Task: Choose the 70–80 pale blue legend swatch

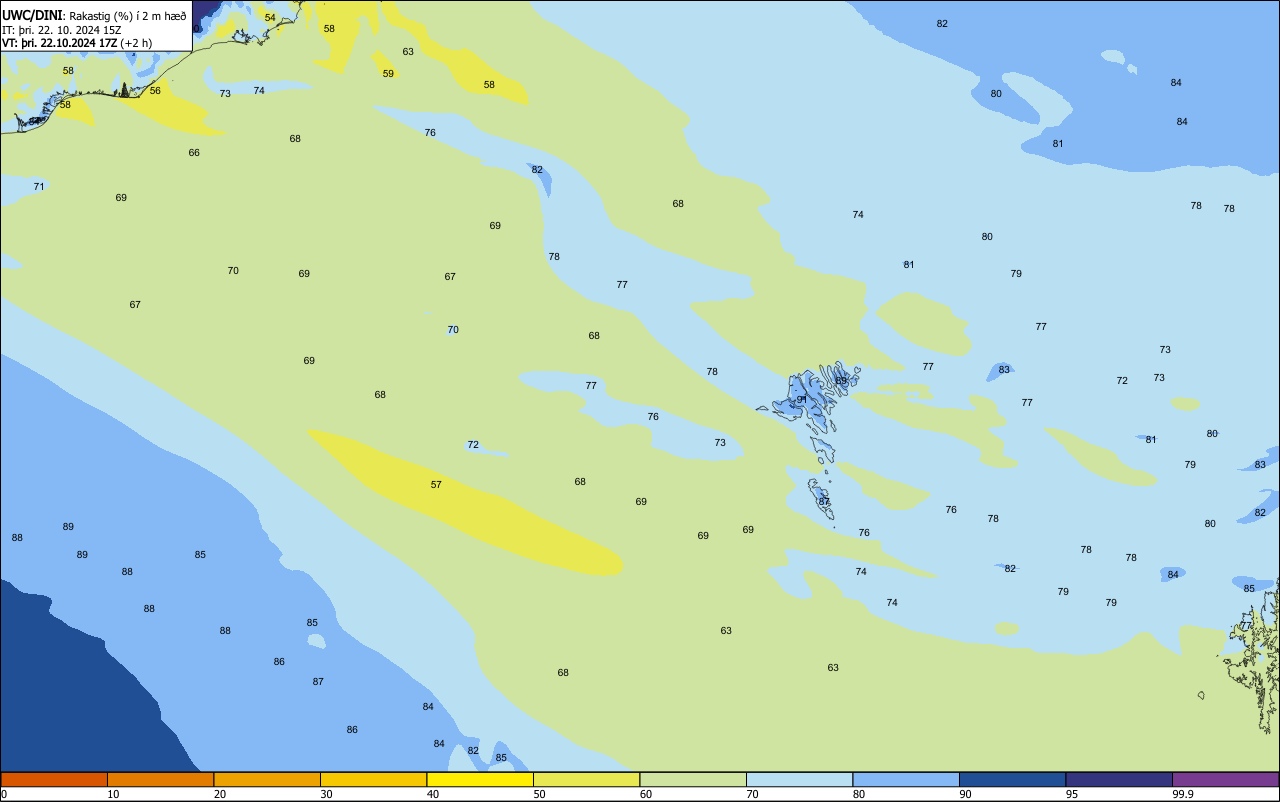Action: (x=799, y=779)
